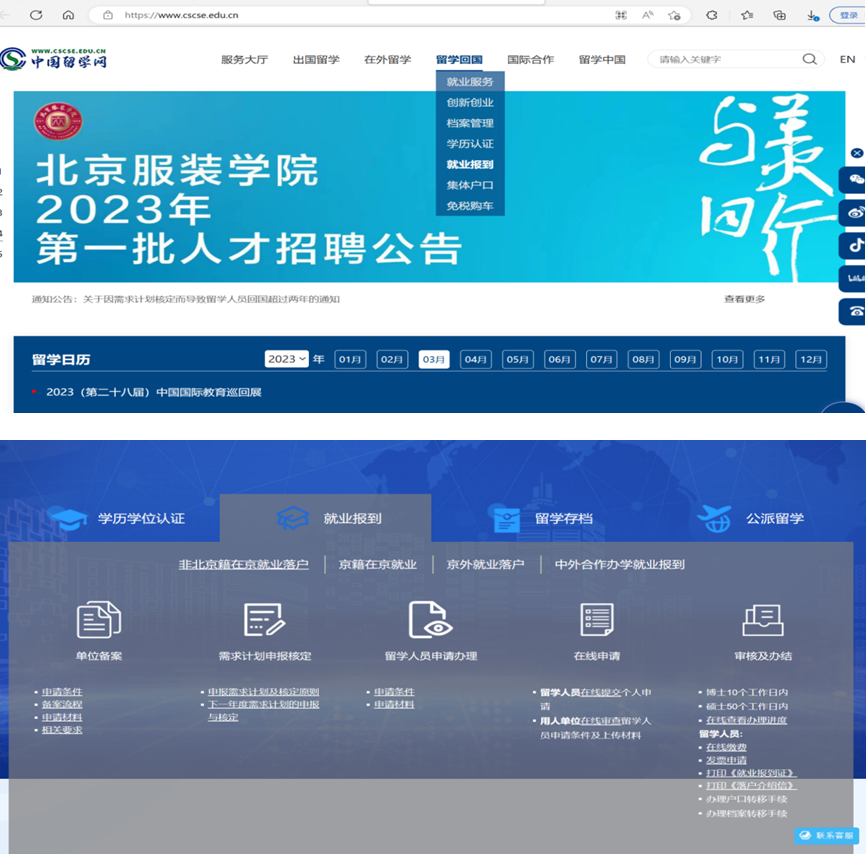Click the WeChat icon in the sidebar
866x854 pixels.
[x=855, y=181]
